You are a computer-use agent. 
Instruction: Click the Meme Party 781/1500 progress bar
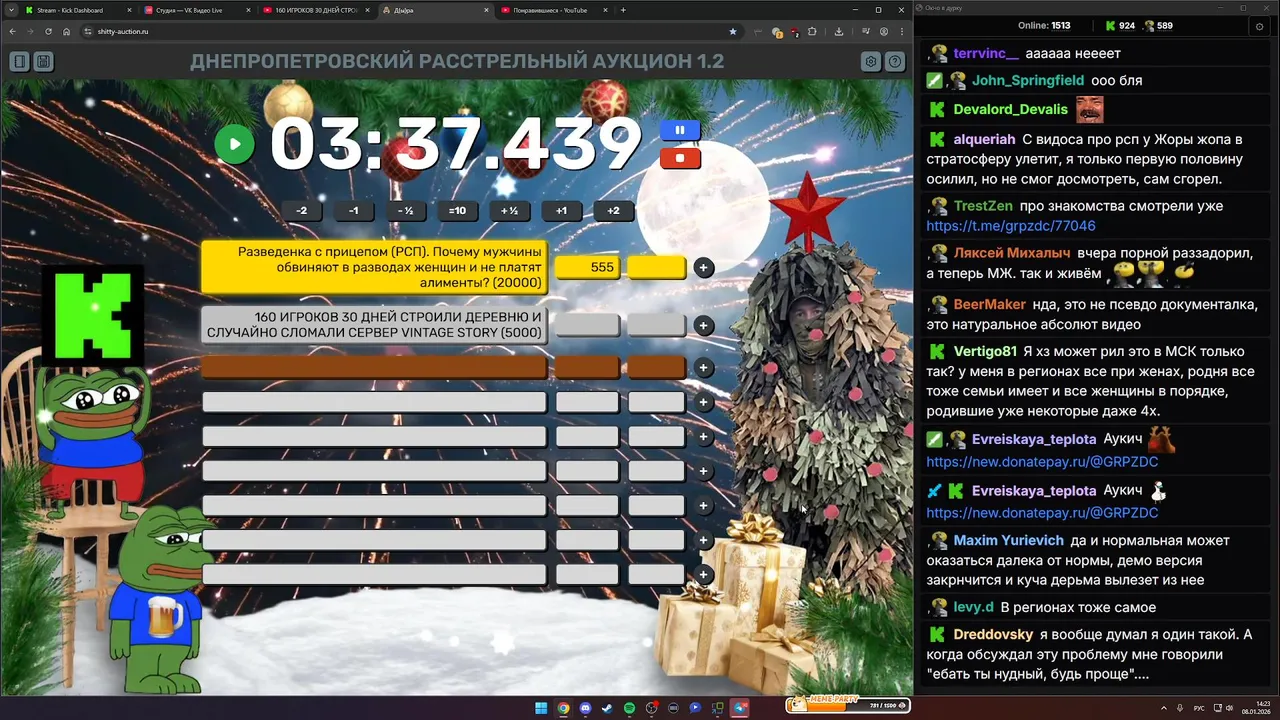848,704
